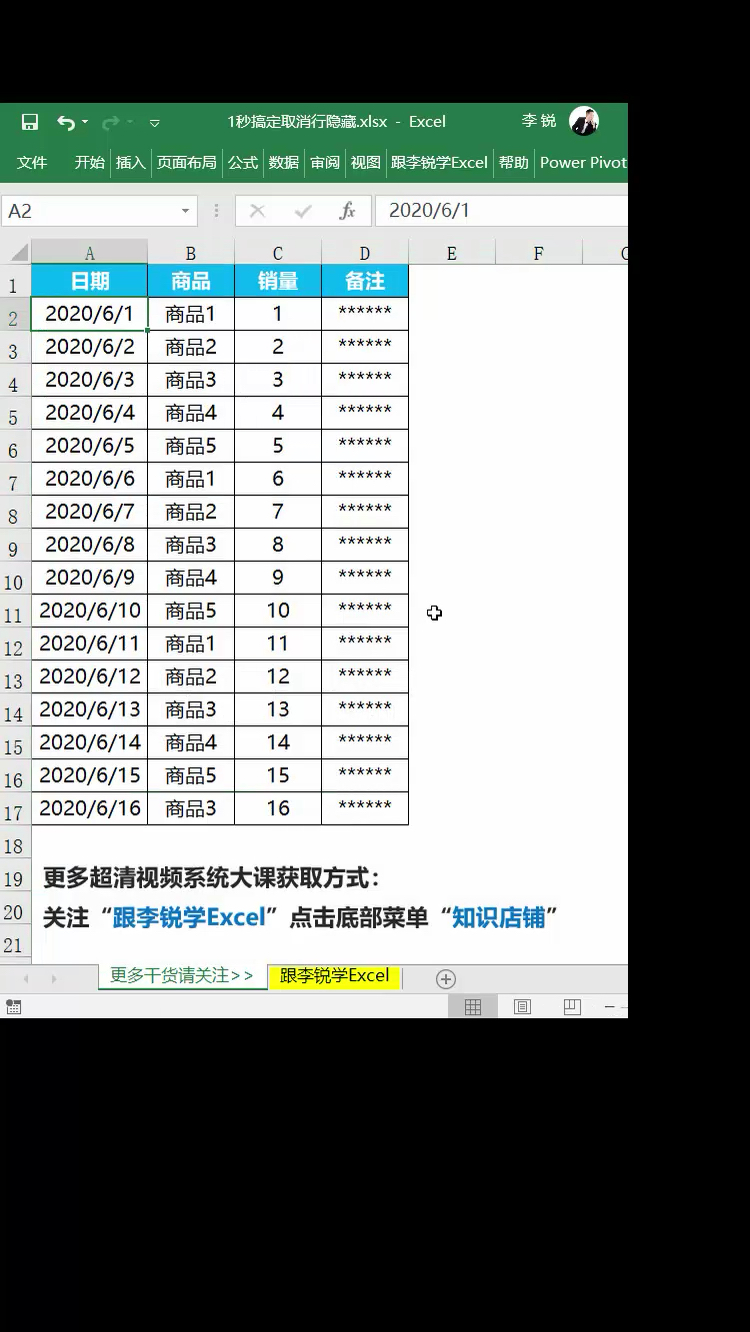Select column A header

[x=89, y=253]
